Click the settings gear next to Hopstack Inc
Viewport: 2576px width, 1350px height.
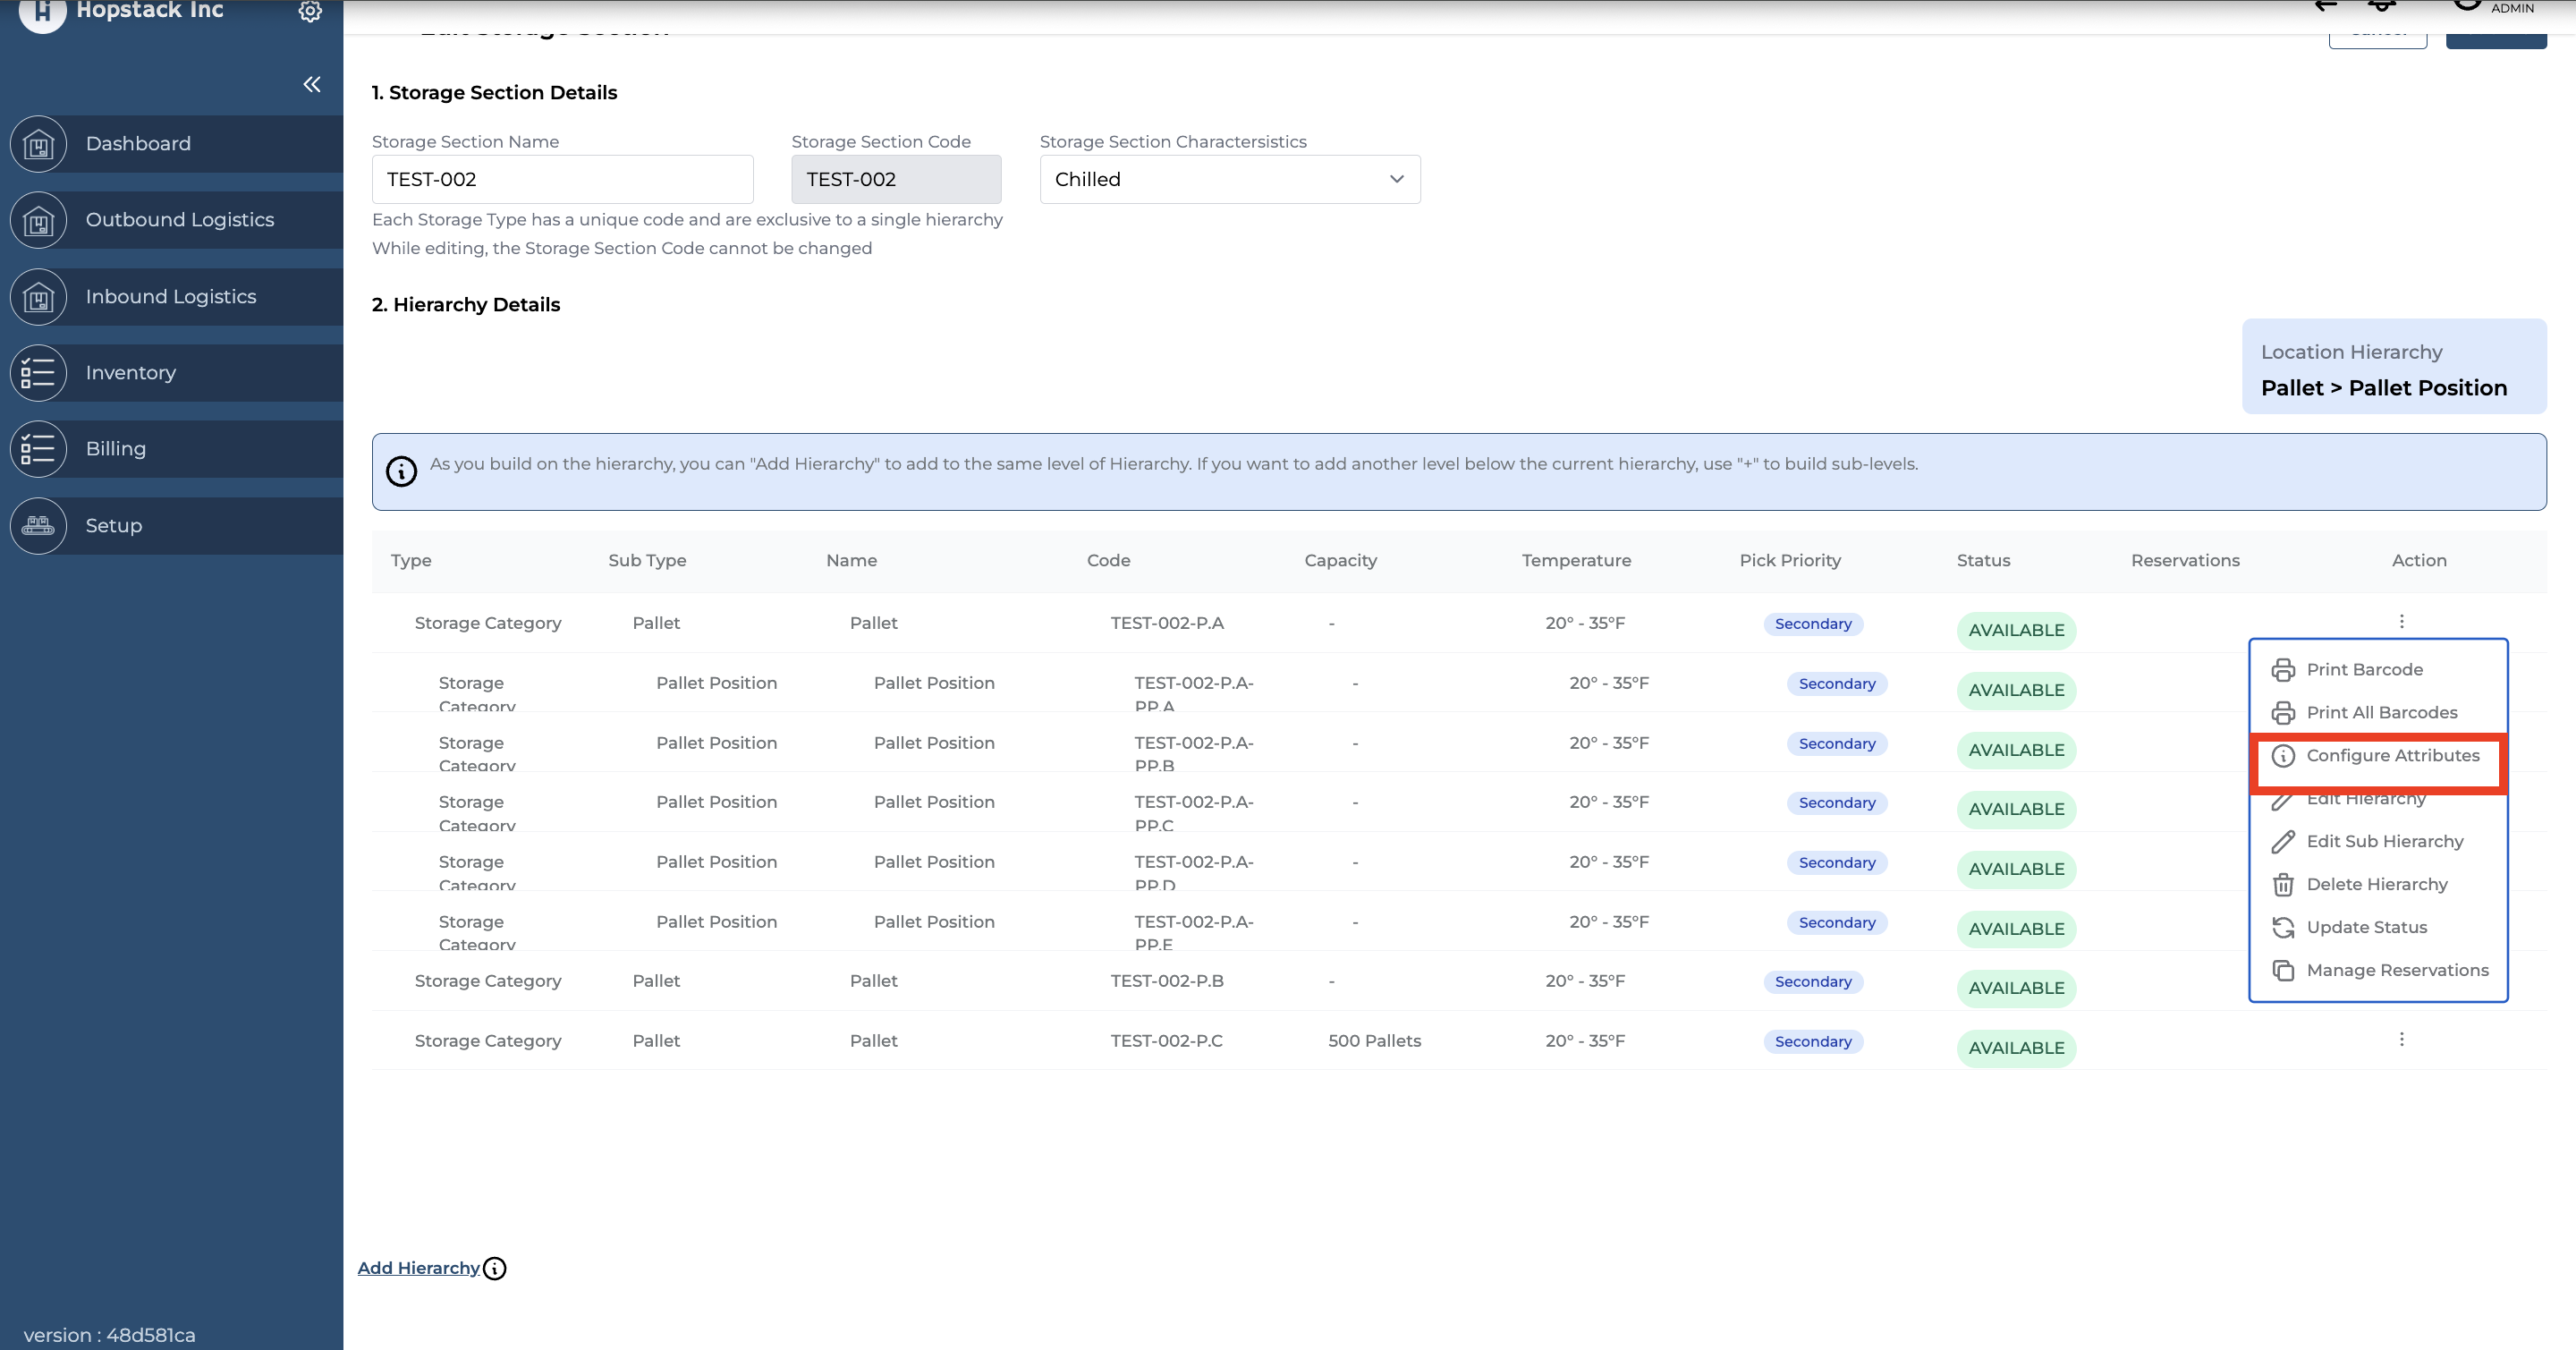[x=310, y=11]
